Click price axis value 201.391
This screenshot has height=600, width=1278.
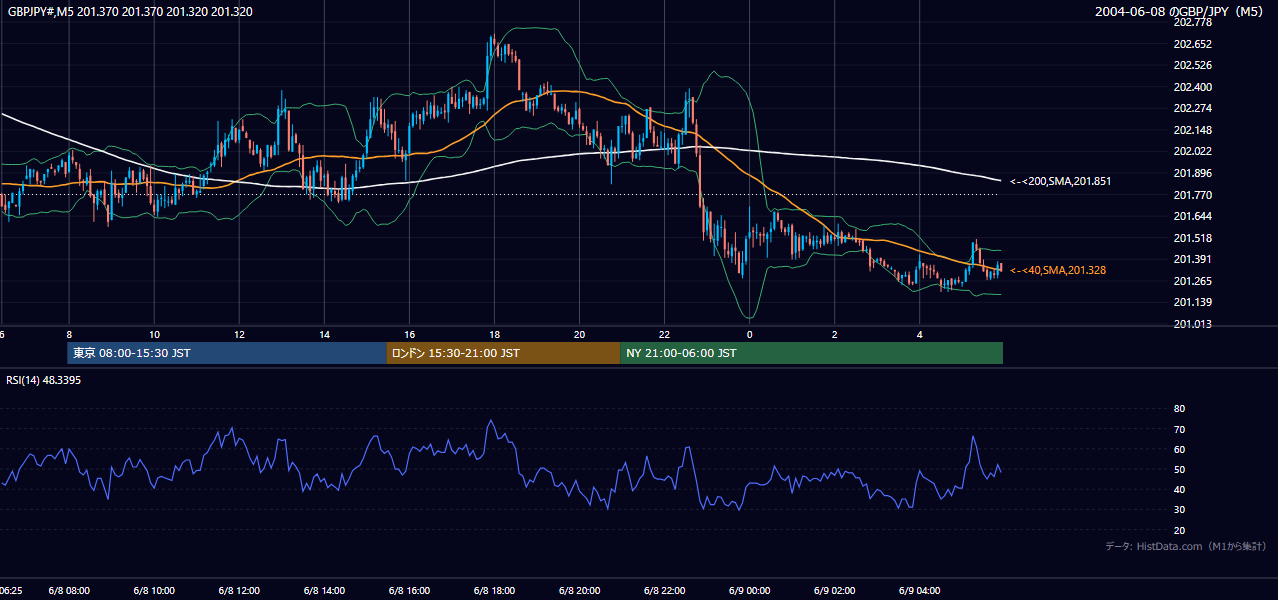1192,259
